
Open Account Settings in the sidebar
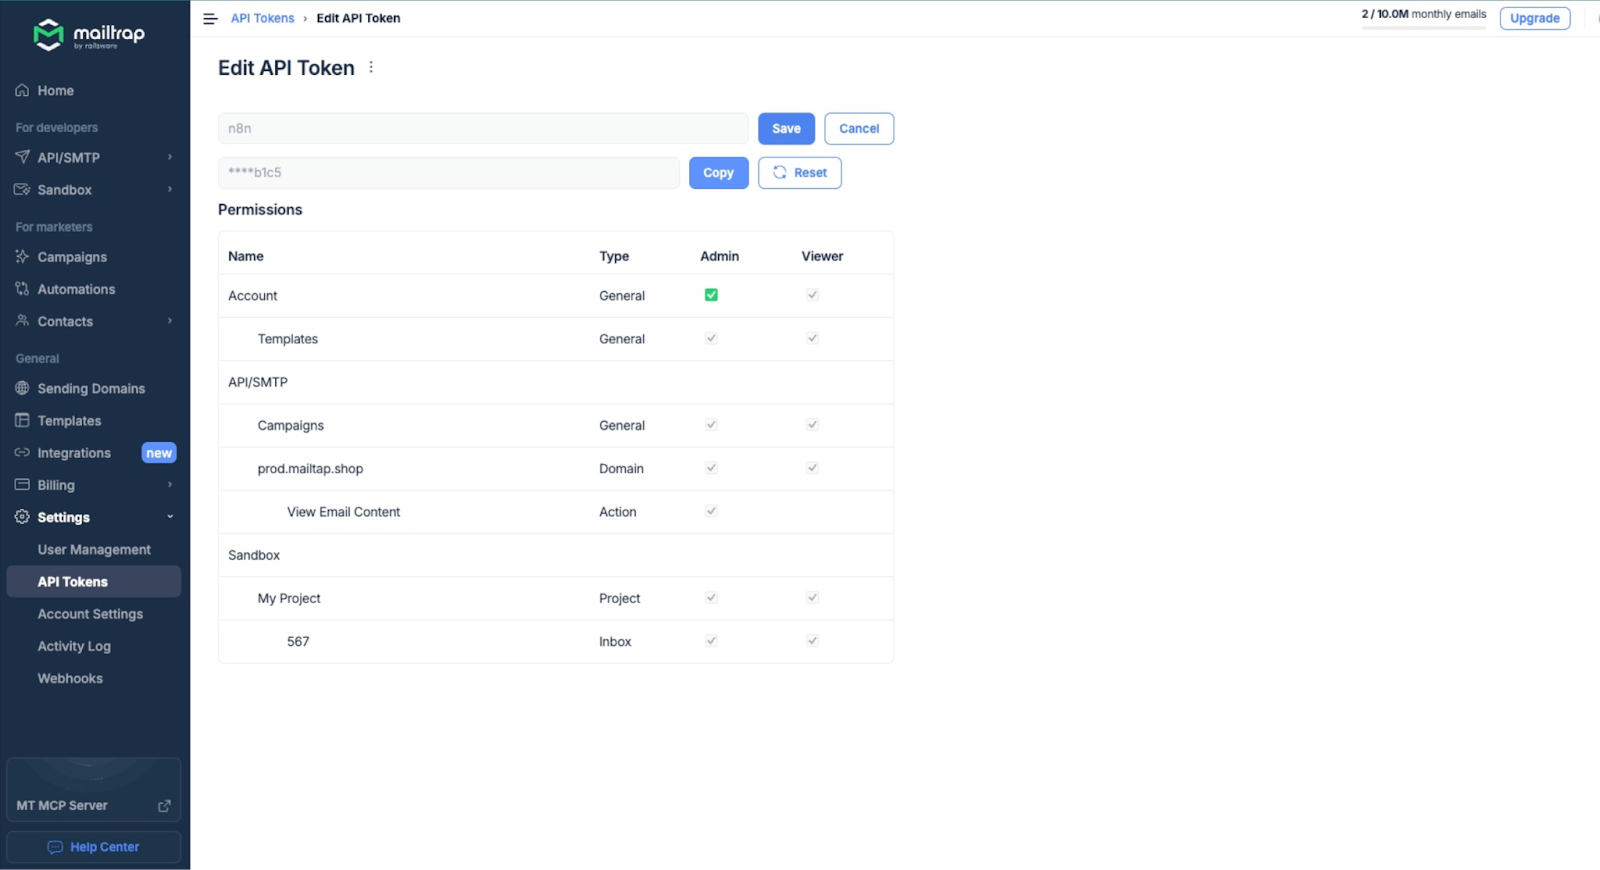tap(90, 614)
